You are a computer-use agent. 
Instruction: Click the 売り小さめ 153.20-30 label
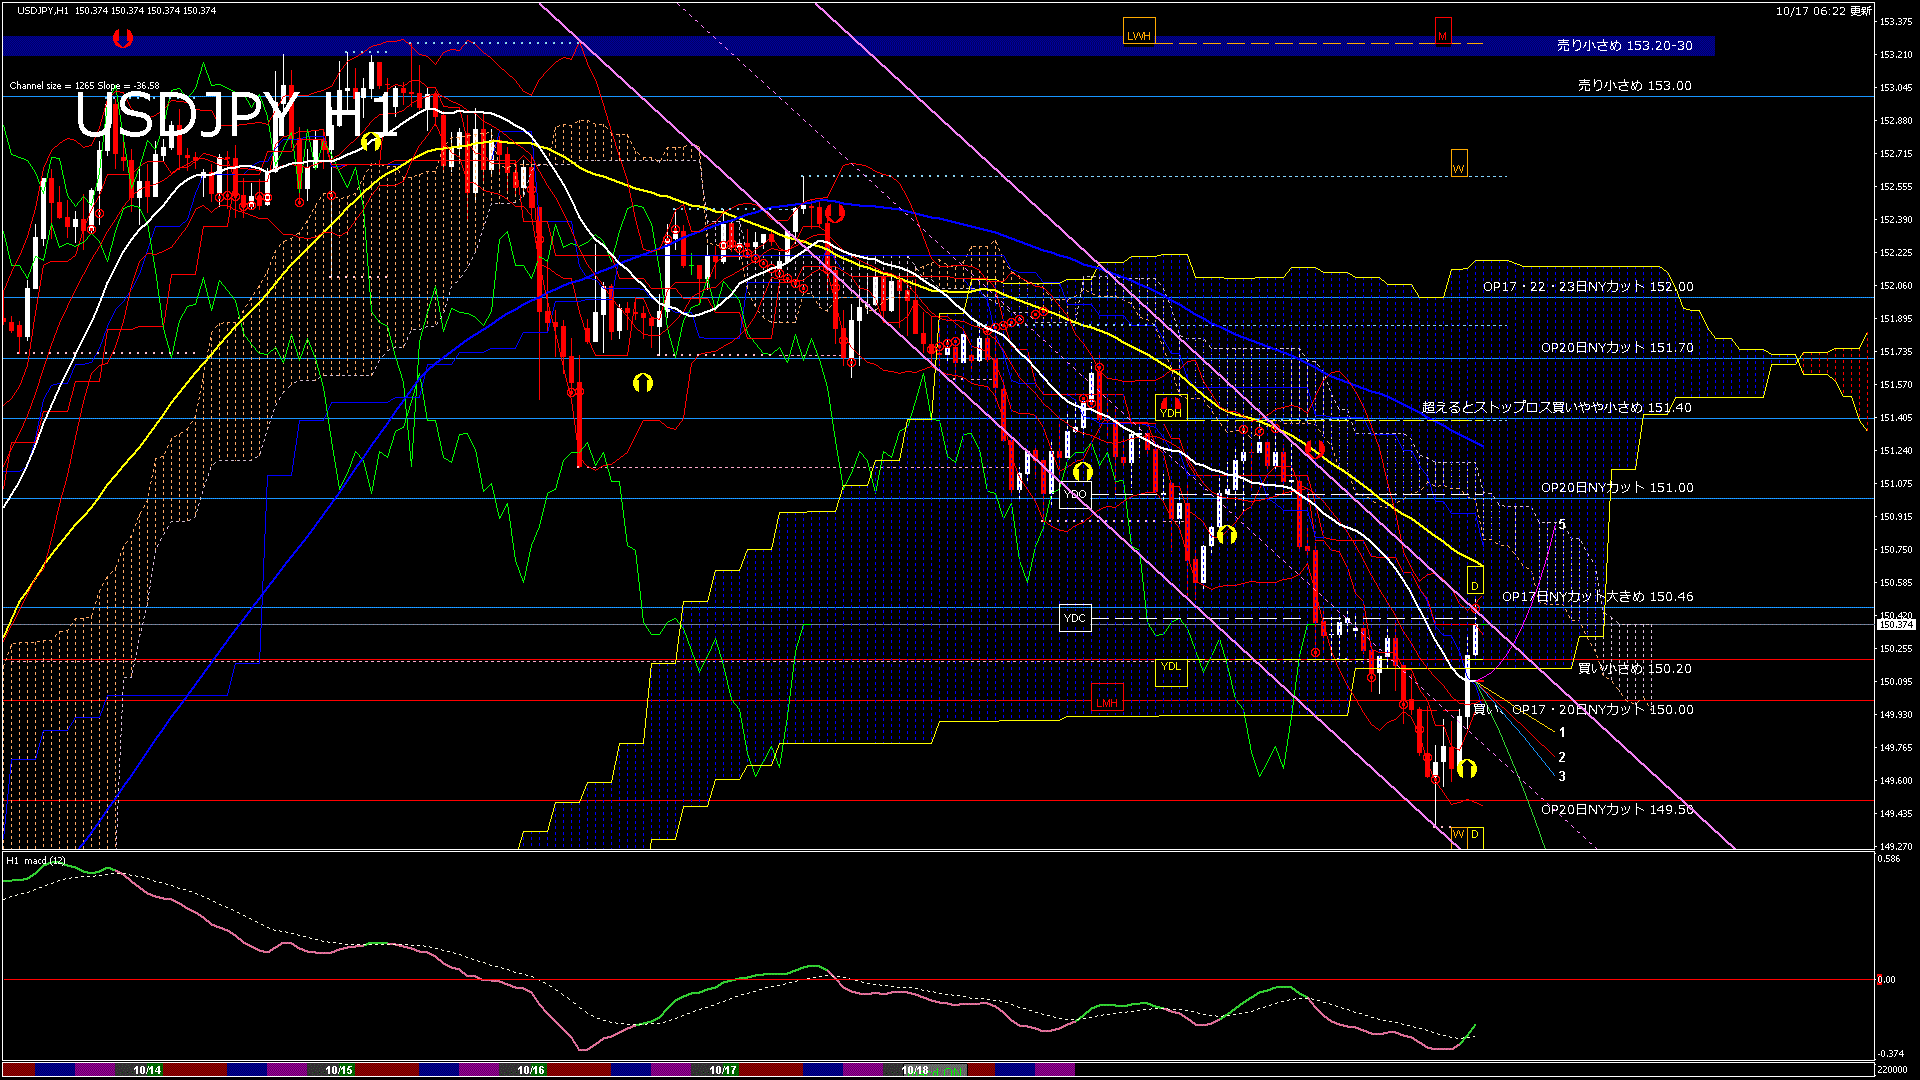pyautogui.click(x=1624, y=46)
